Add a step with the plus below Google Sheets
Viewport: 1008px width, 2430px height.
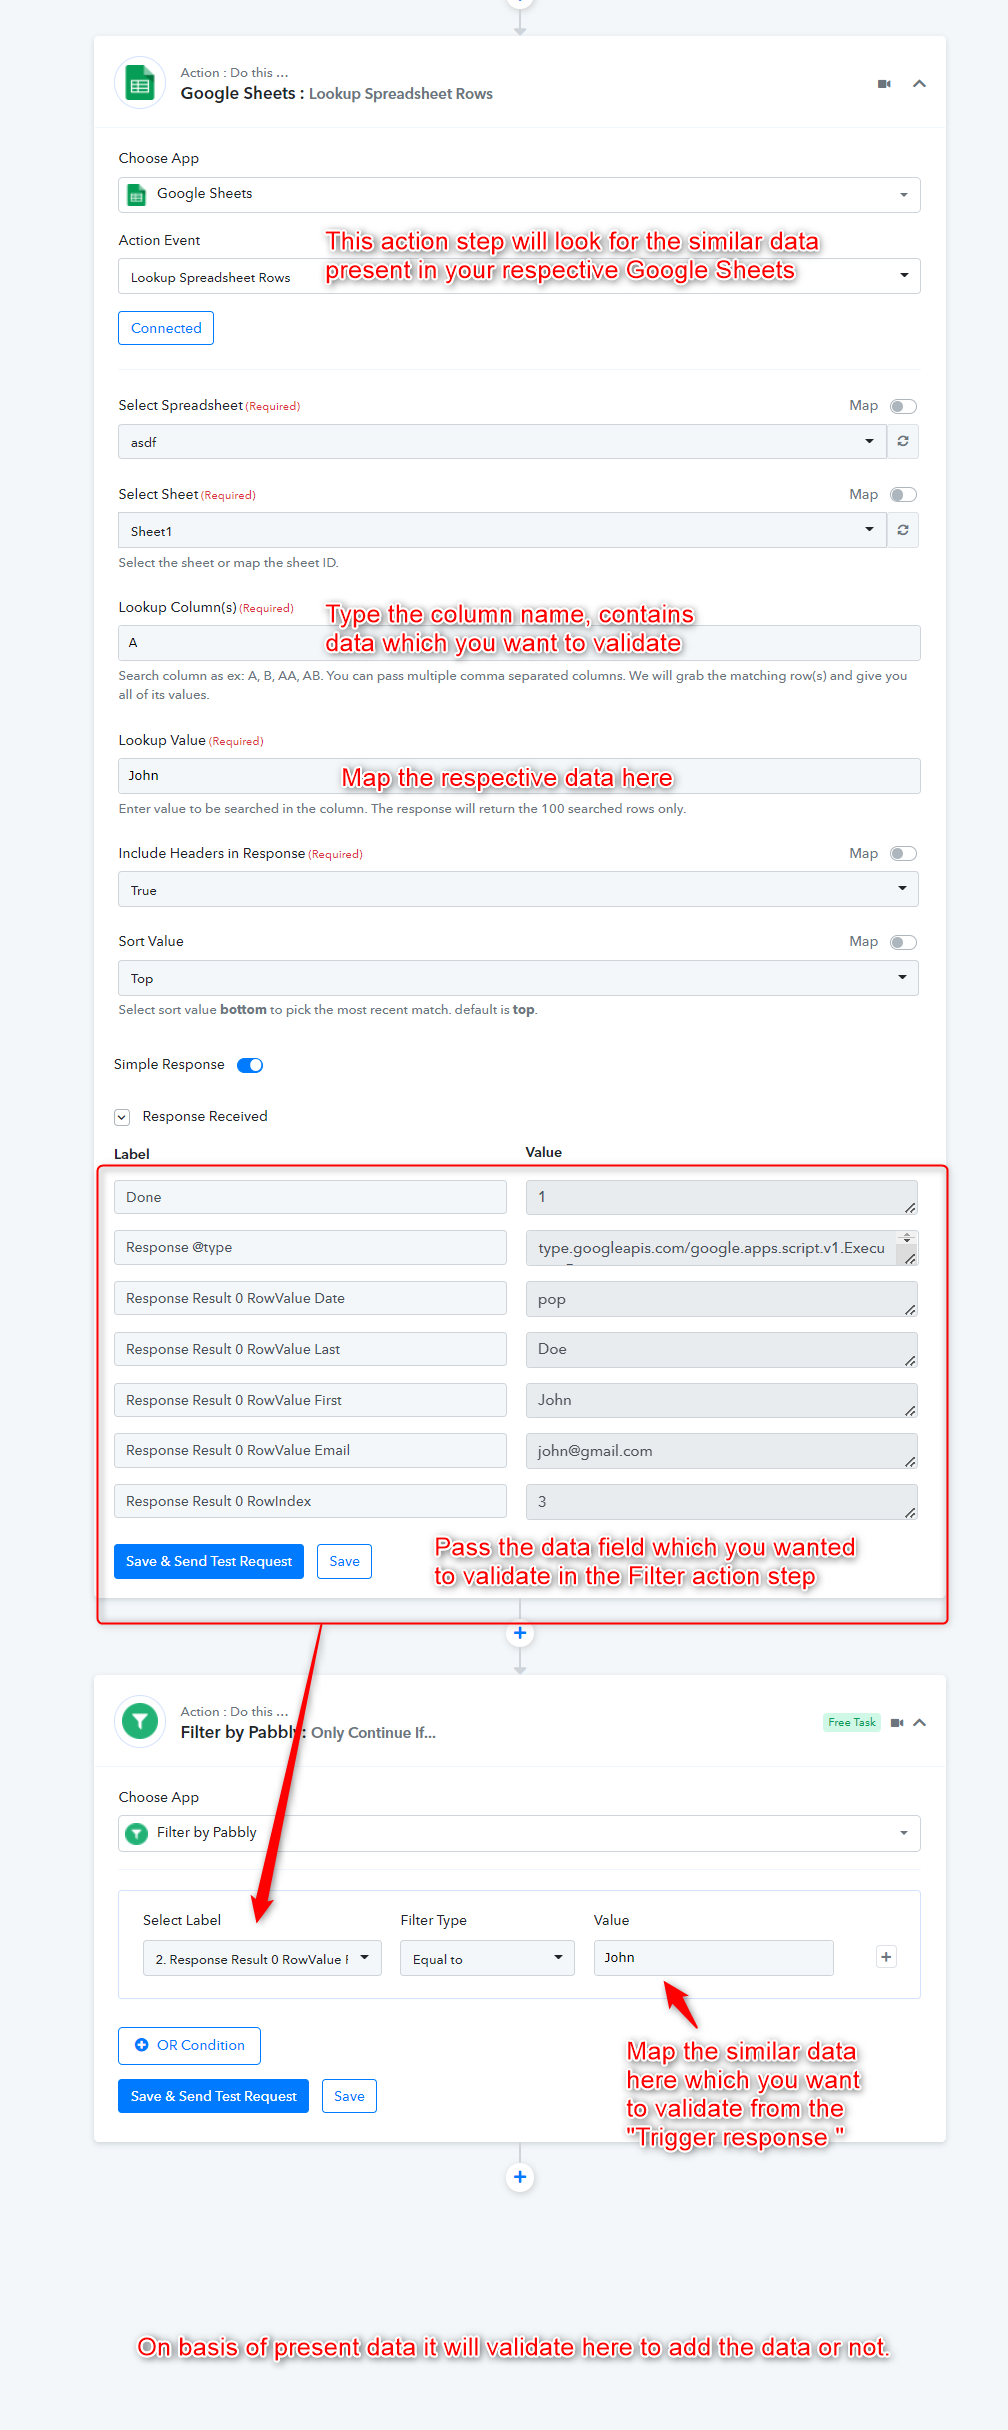click(x=520, y=1633)
